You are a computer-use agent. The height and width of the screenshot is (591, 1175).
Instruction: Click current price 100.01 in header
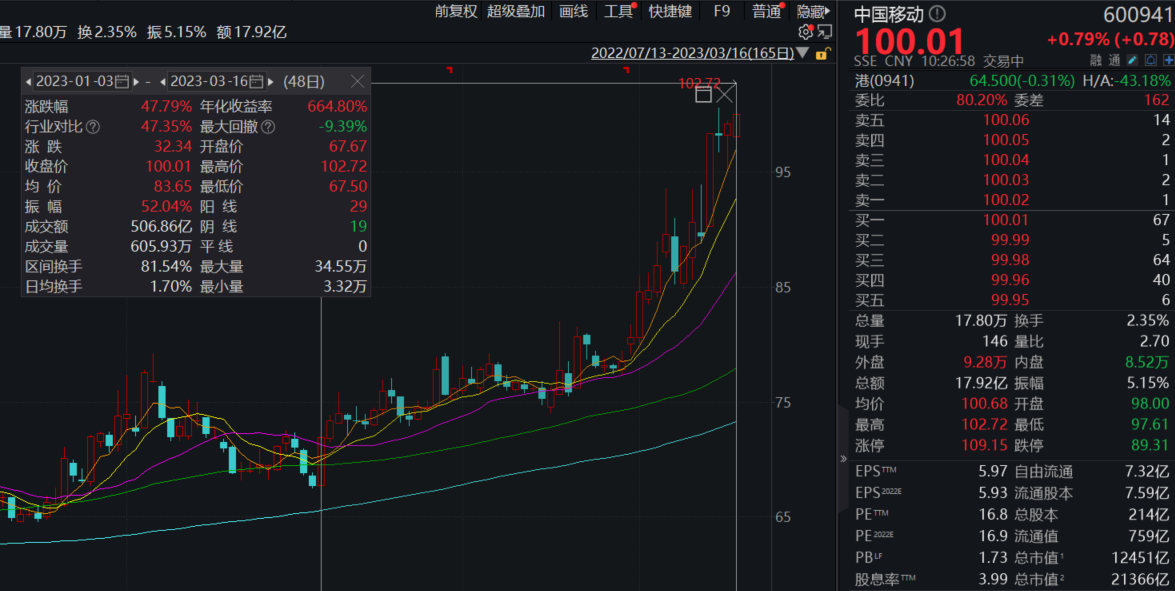tap(909, 41)
